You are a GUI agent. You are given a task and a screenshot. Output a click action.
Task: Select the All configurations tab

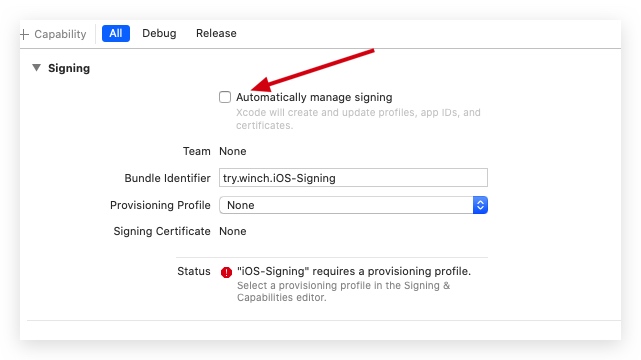click(x=116, y=34)
